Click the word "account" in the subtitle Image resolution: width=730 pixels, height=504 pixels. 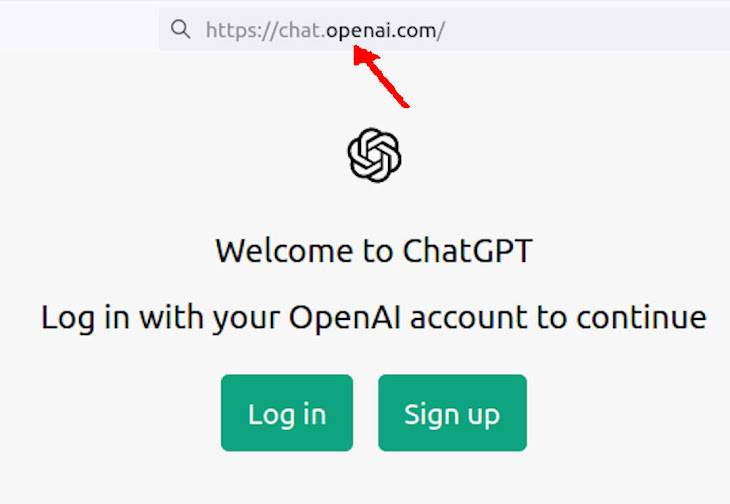point(469,318)
